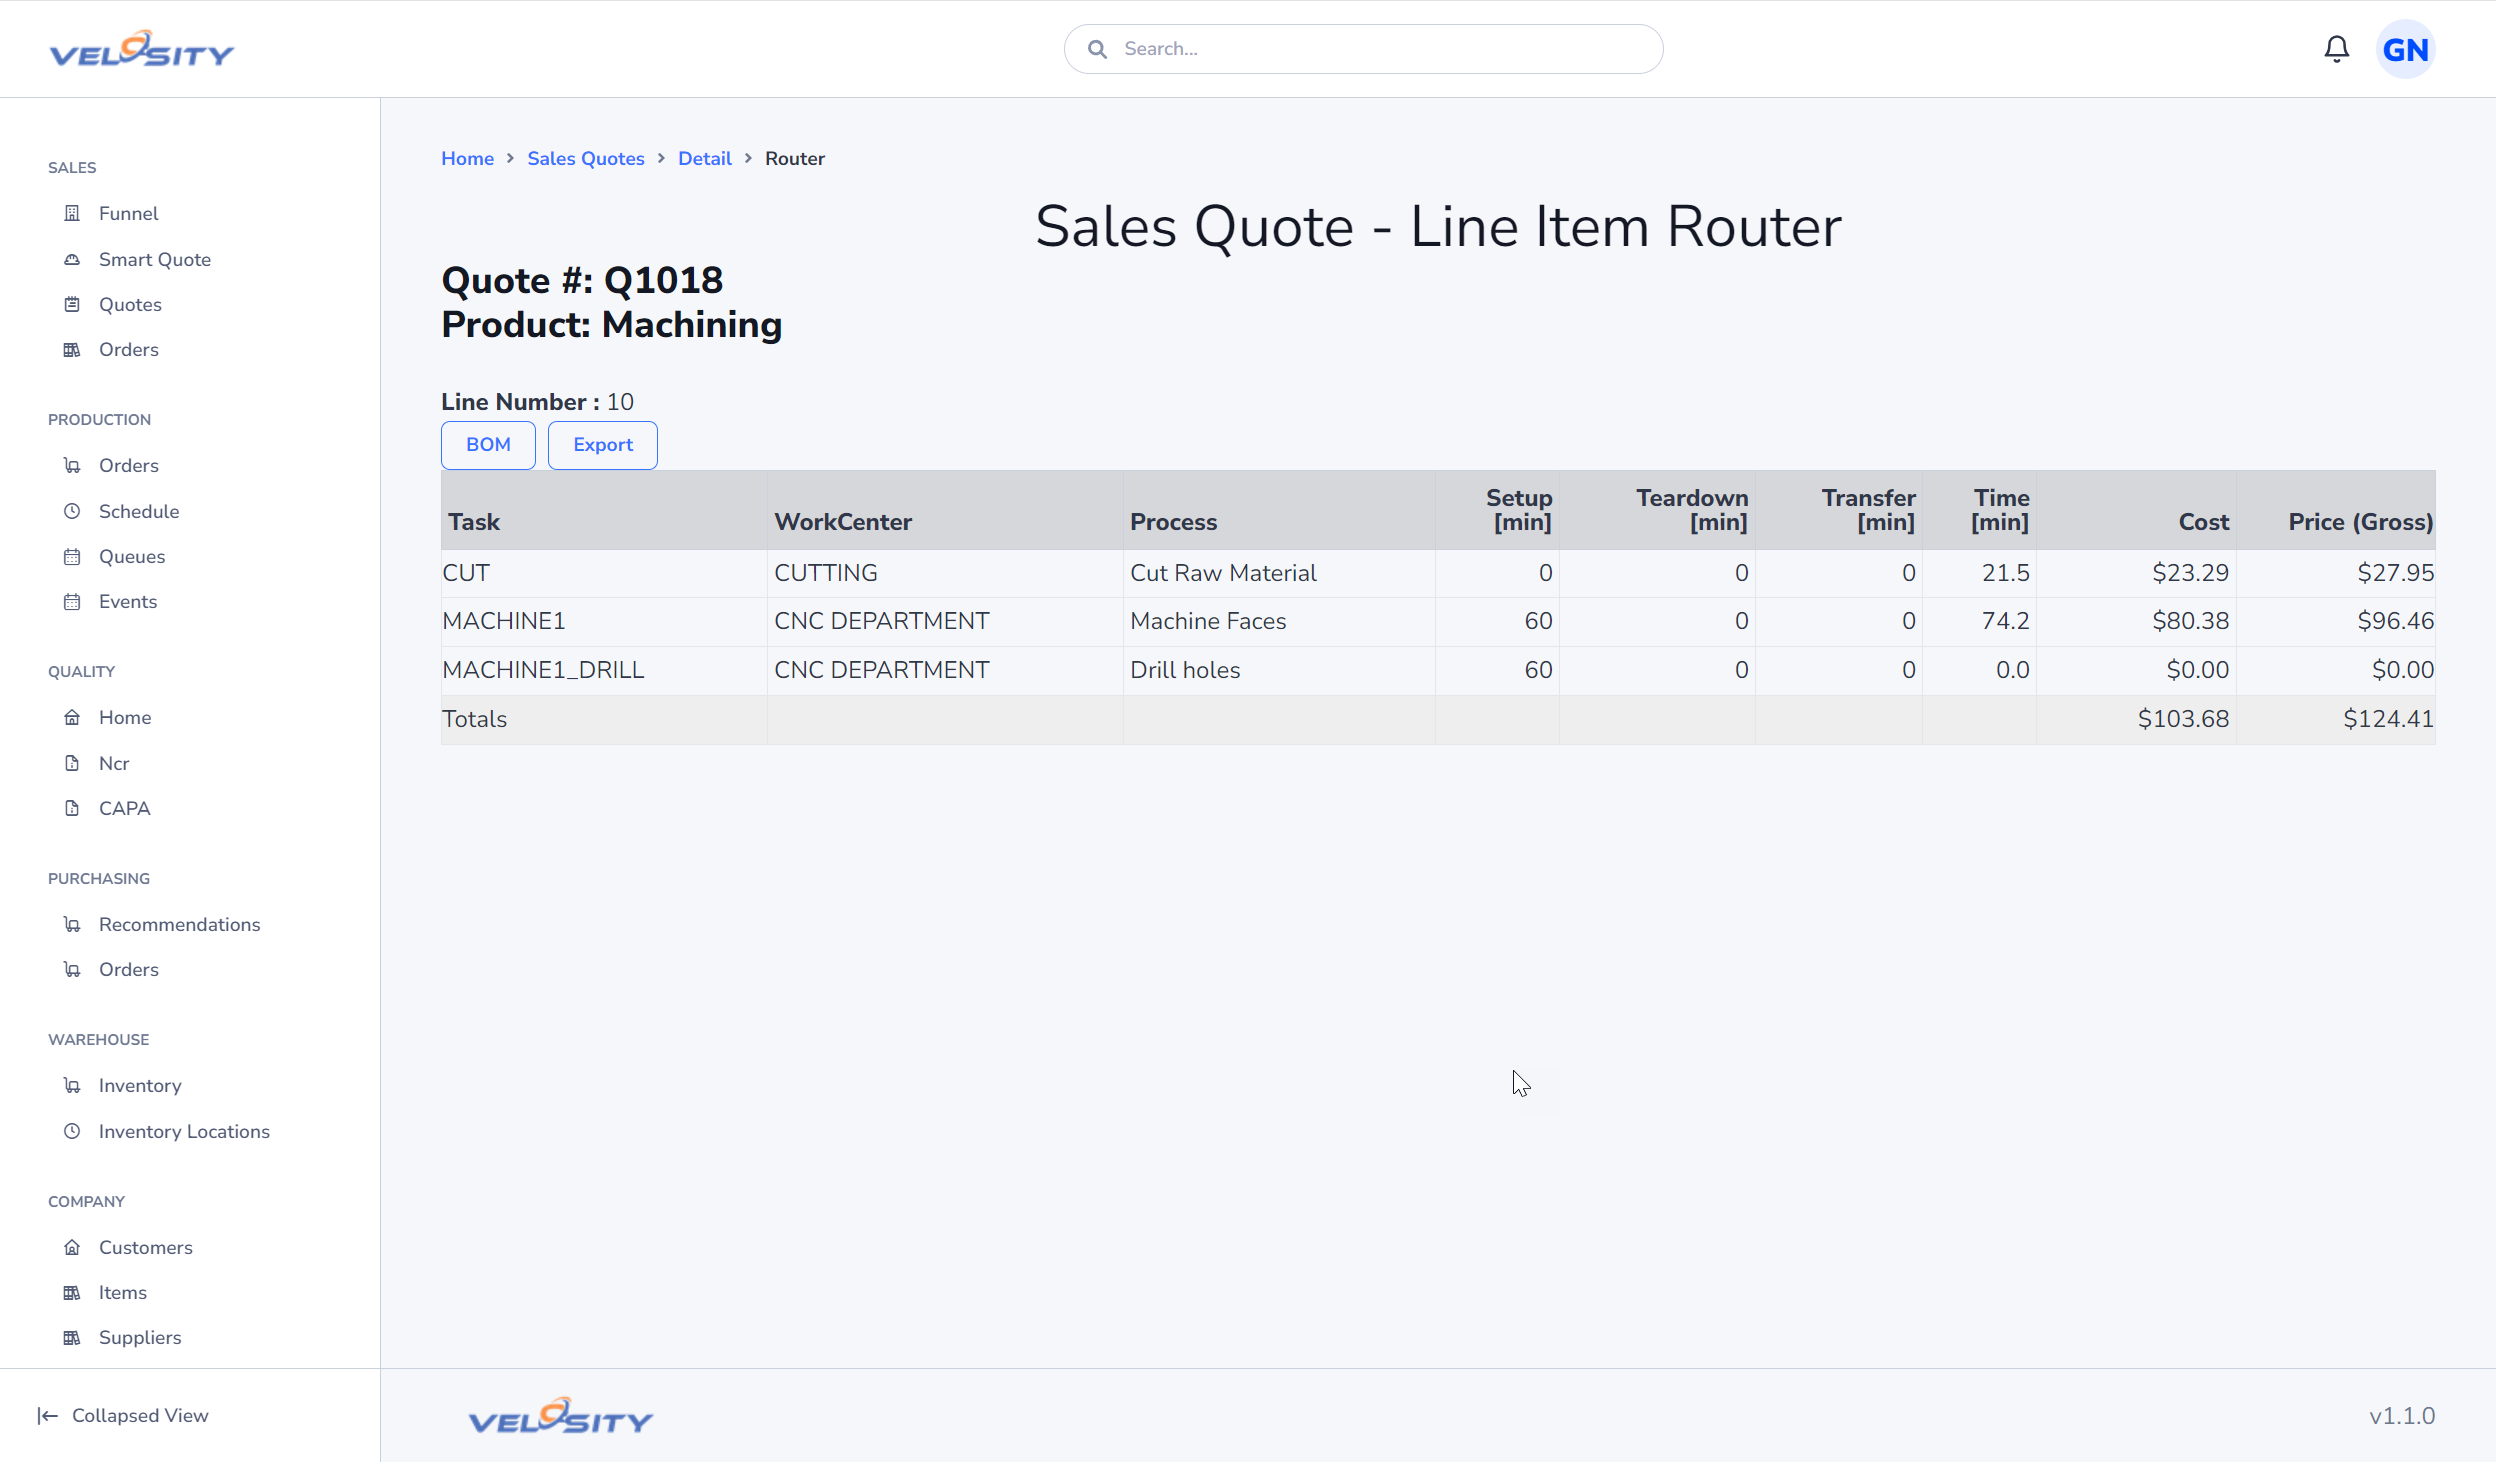
Task: Click the Smart Quote icon
Action: (x=72, y=259)
